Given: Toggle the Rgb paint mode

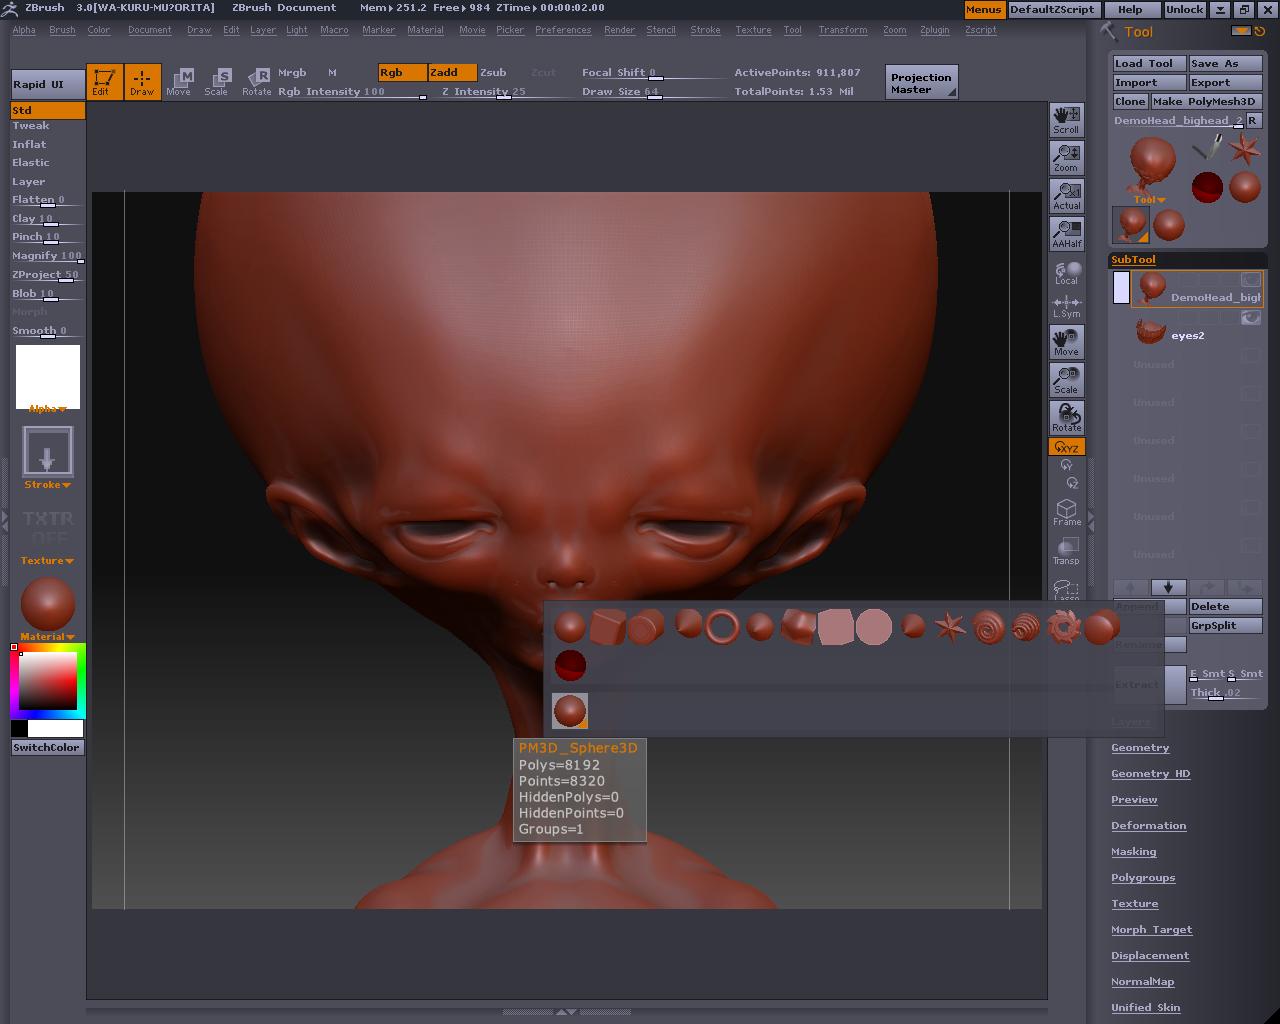Looking at the screenshot, I should (401, 72).
